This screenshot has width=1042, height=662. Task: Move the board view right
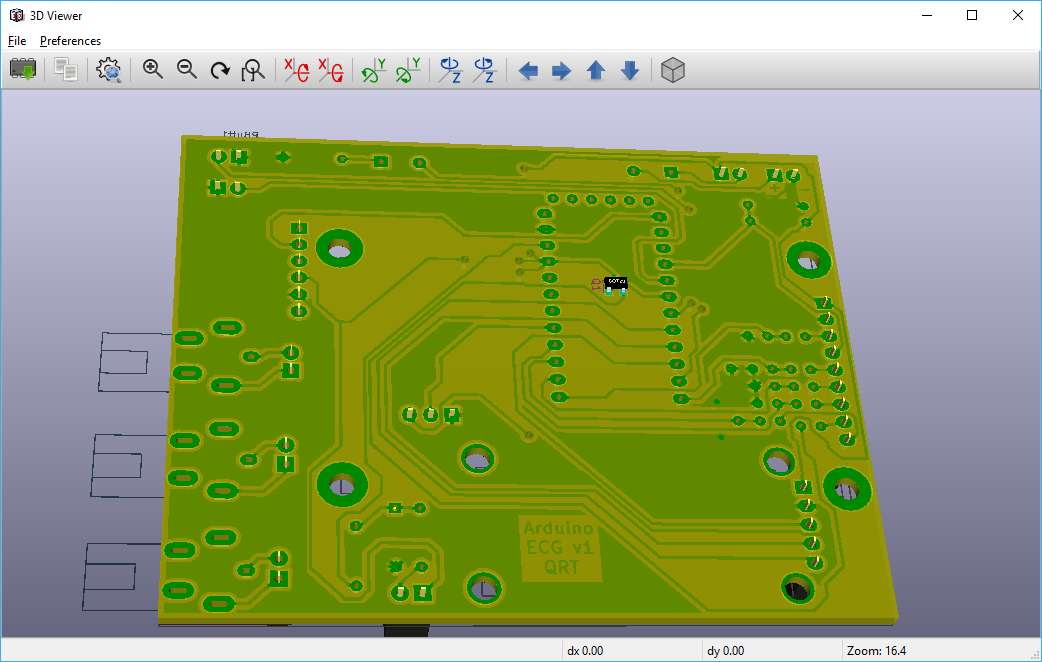pyautogui.click(x=561, y=70)
